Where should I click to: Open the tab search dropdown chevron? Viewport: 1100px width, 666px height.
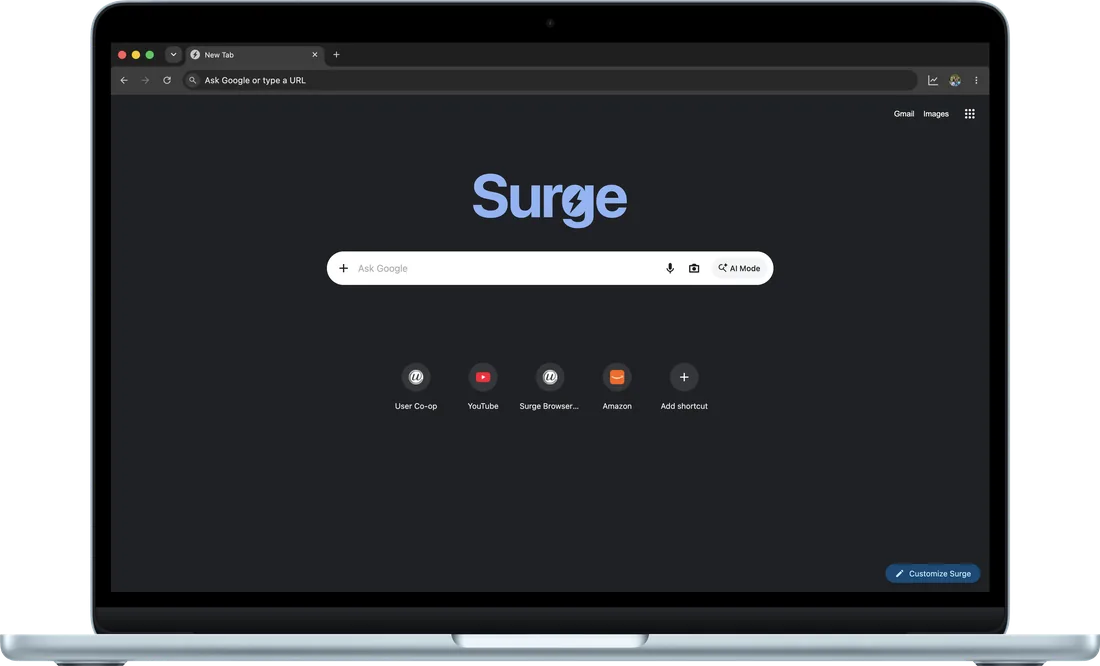(x=173, y=54)
